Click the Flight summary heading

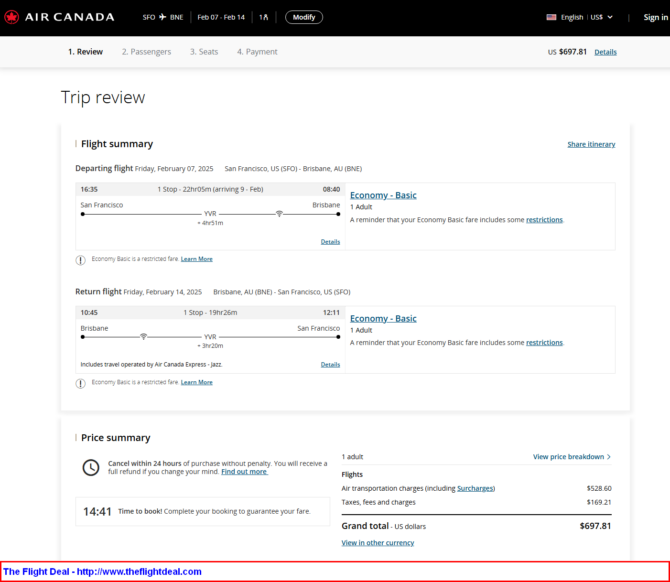117,144
